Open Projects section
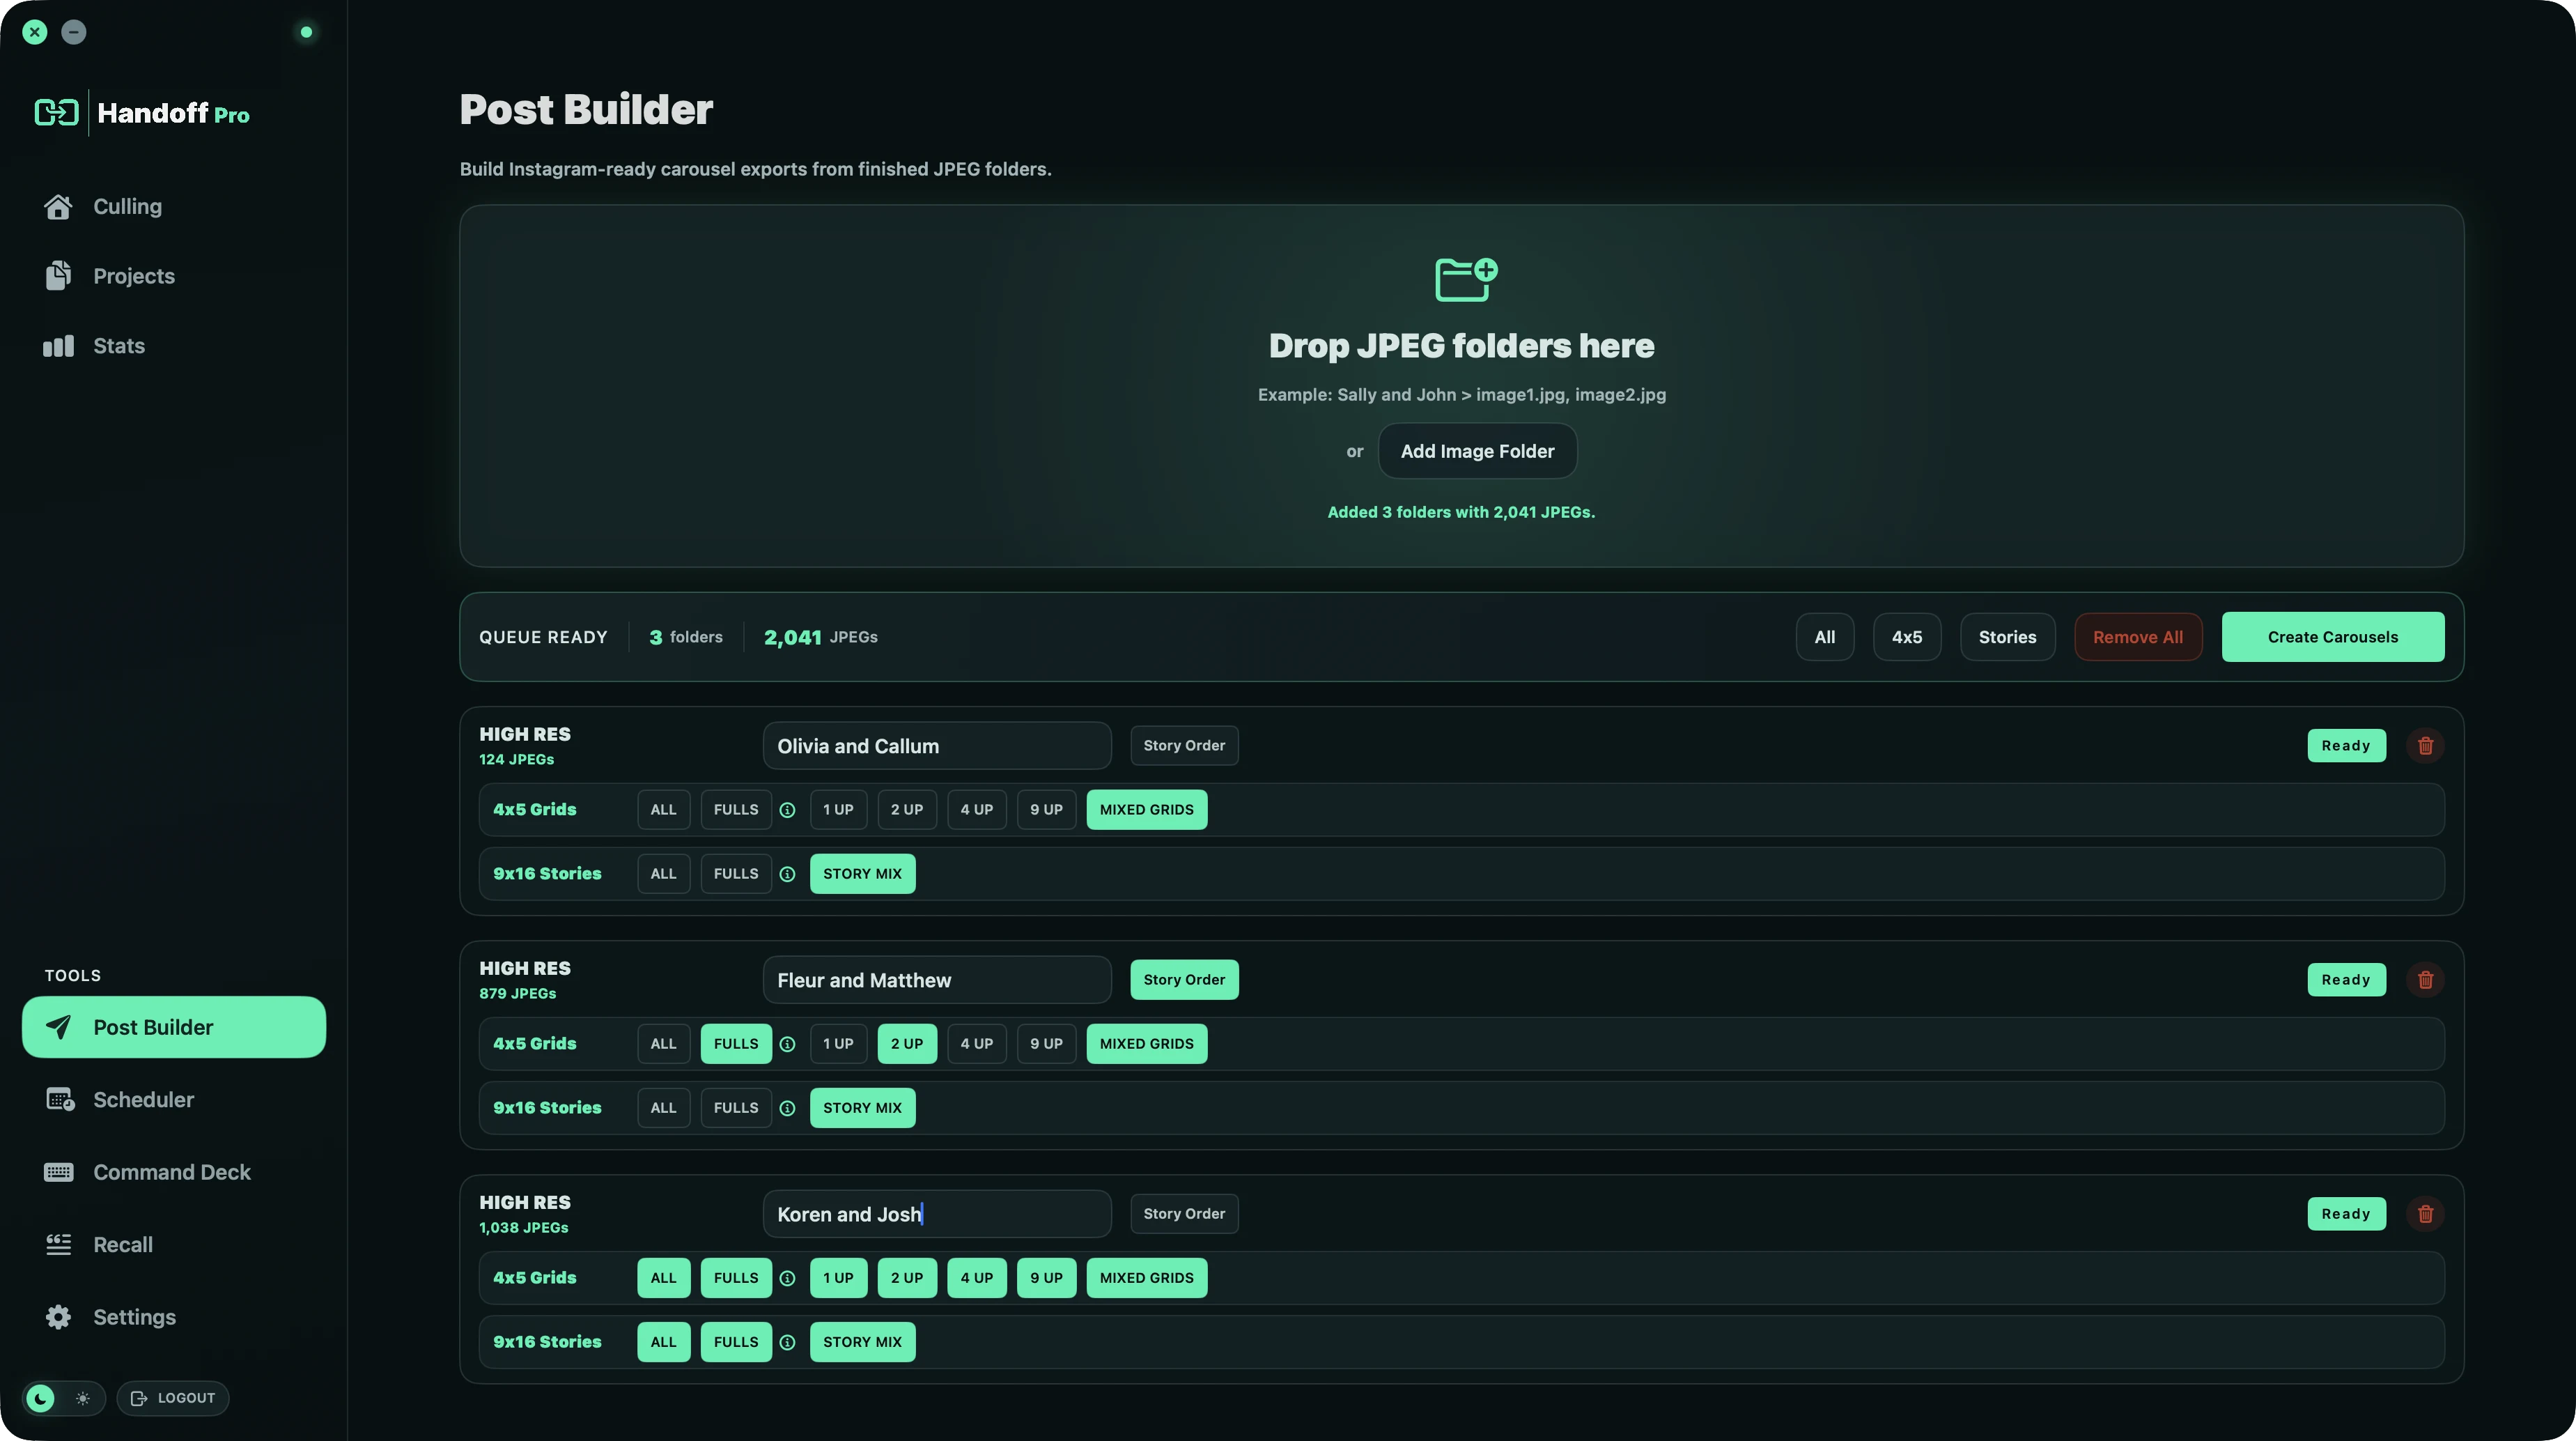Screen dimensions: 2576x1441 click(134, 276)
